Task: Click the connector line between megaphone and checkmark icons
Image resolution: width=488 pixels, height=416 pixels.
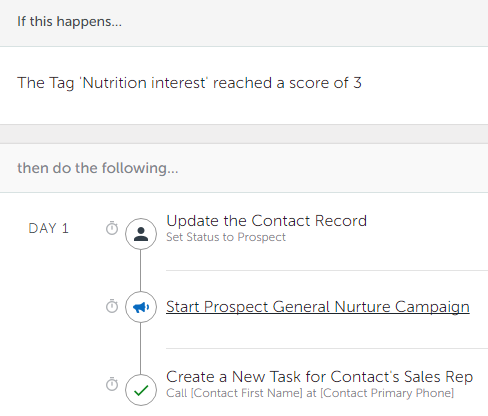Action: point(140,349)
